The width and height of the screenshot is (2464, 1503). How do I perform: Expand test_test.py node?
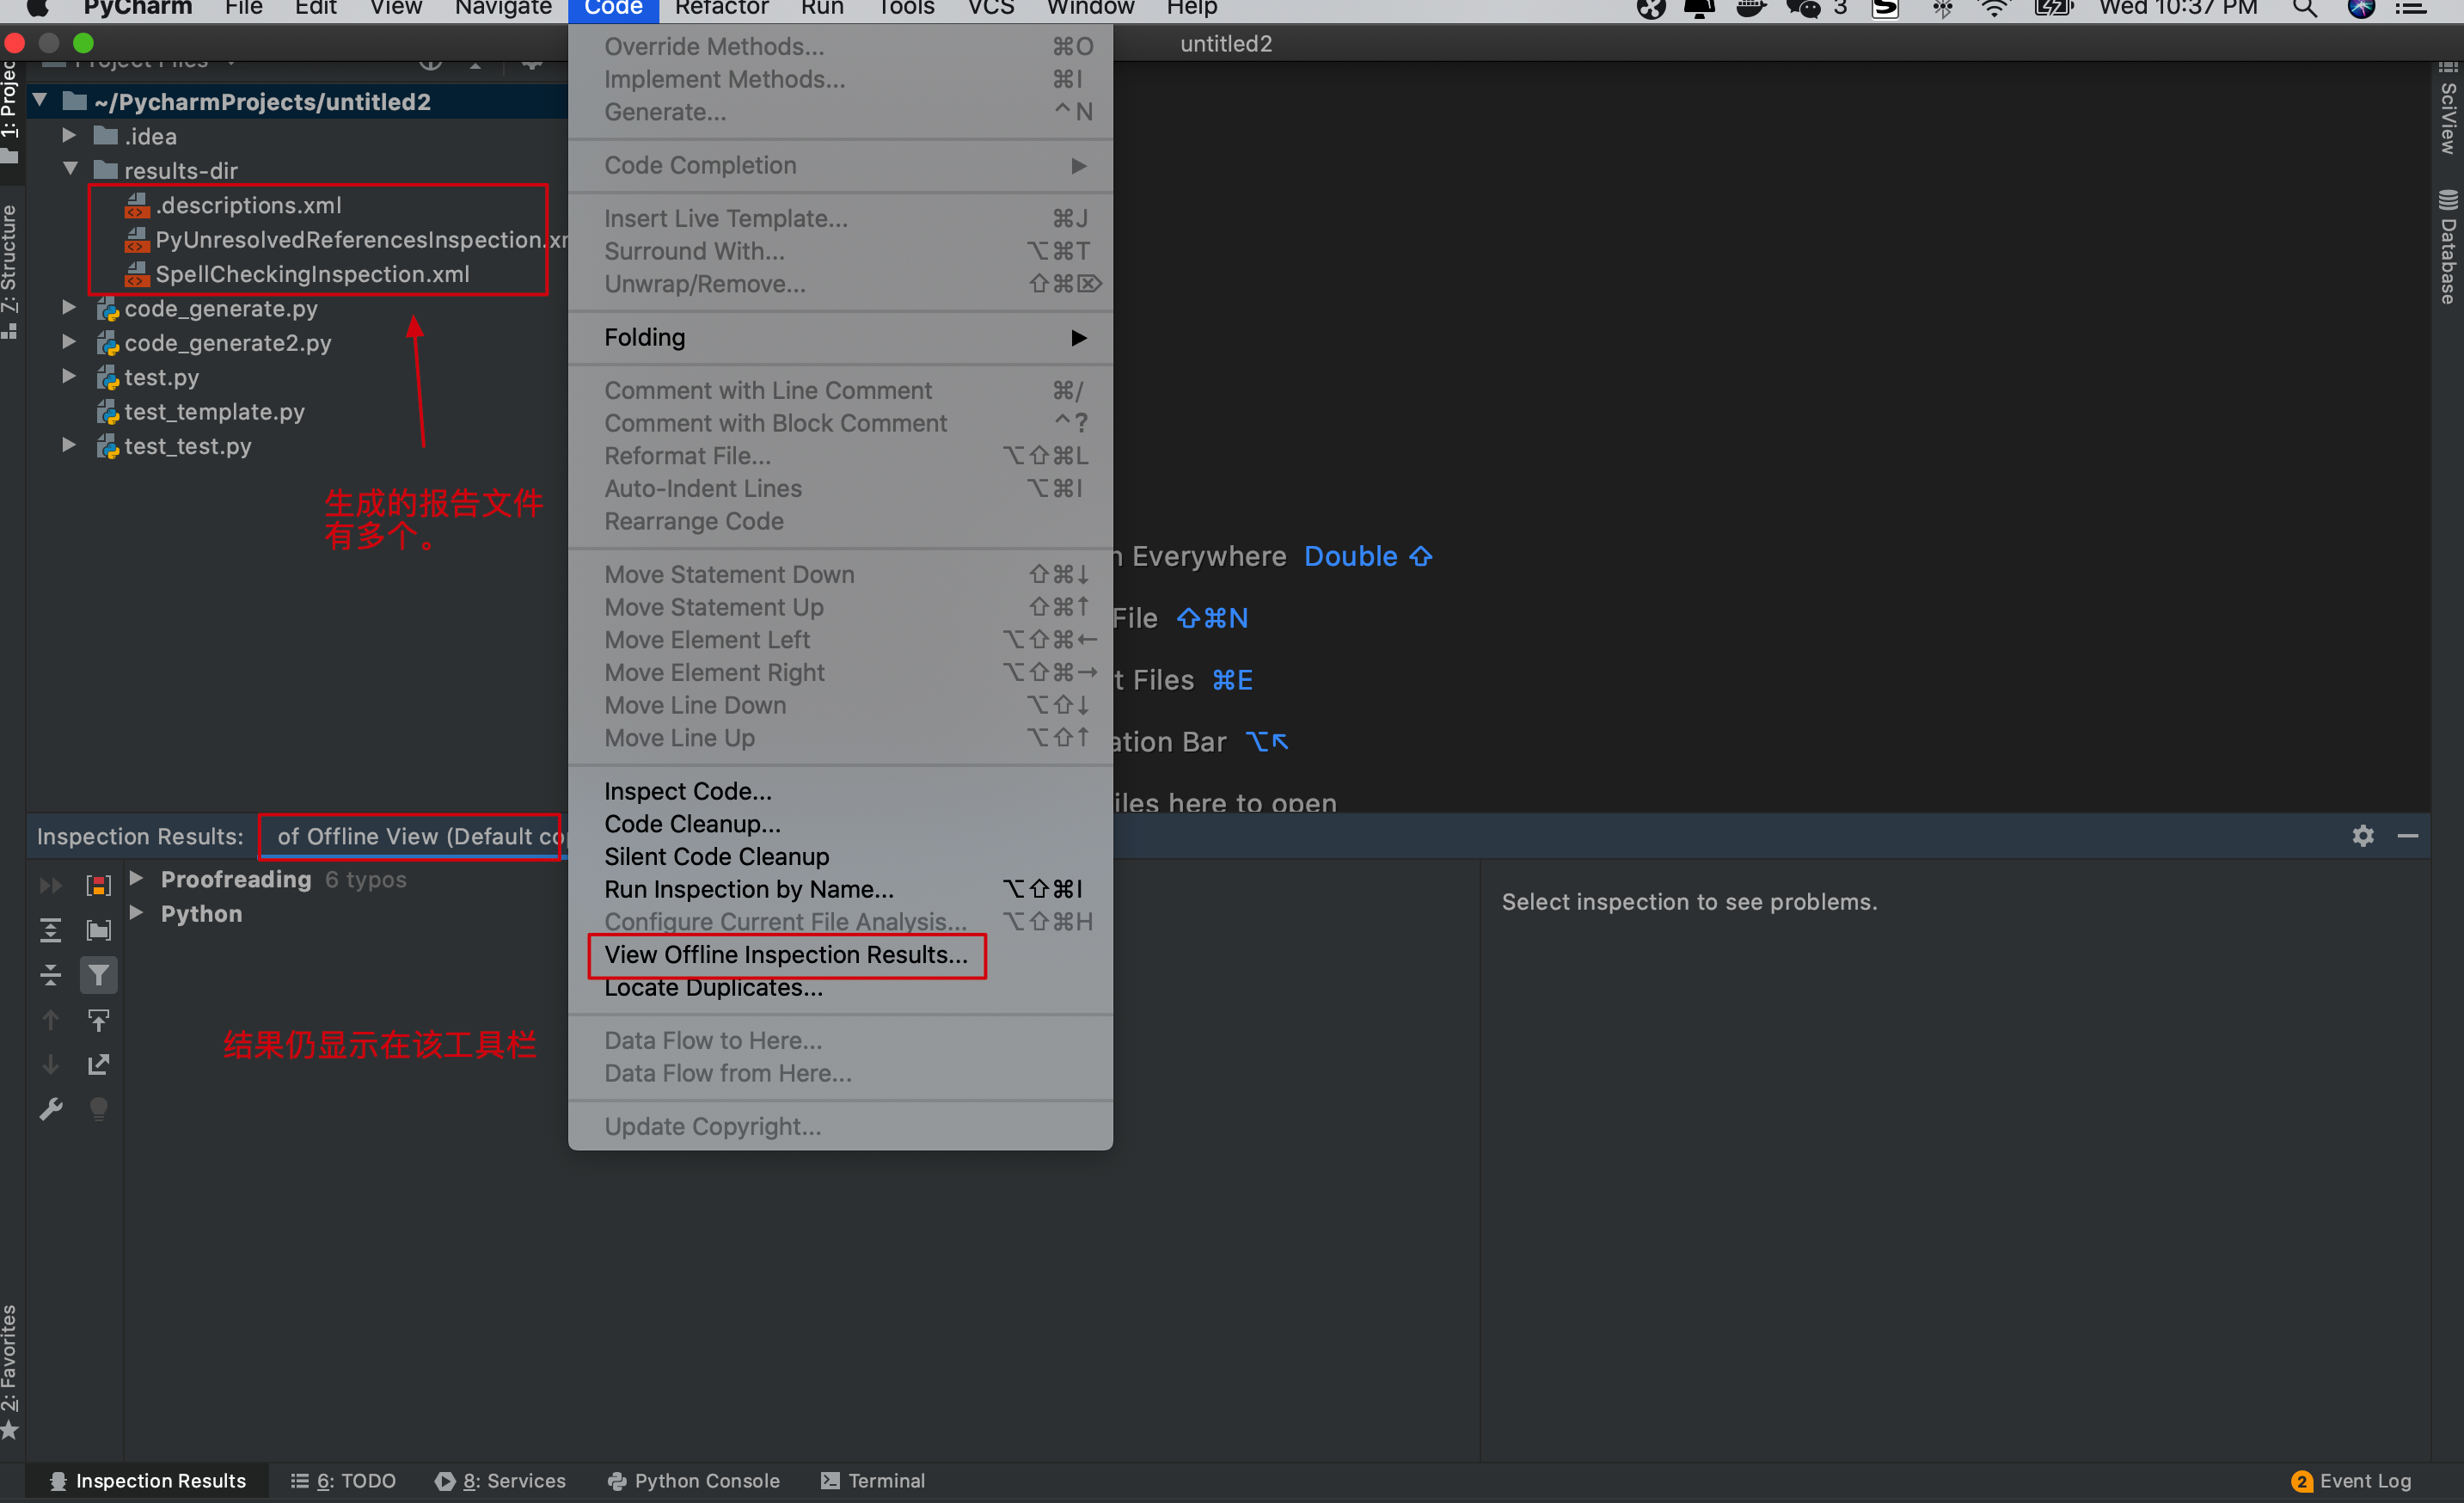click(69, 446)
